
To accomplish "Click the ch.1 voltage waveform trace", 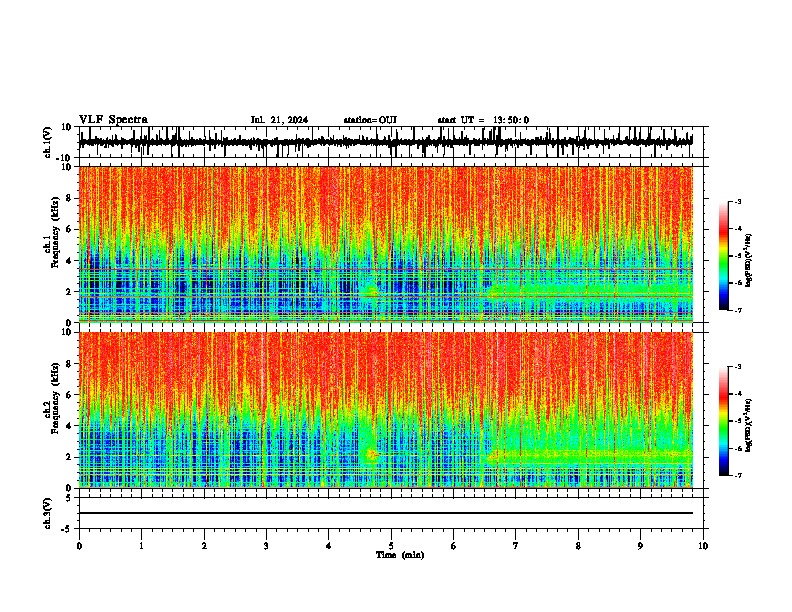I will click(385, 141).
